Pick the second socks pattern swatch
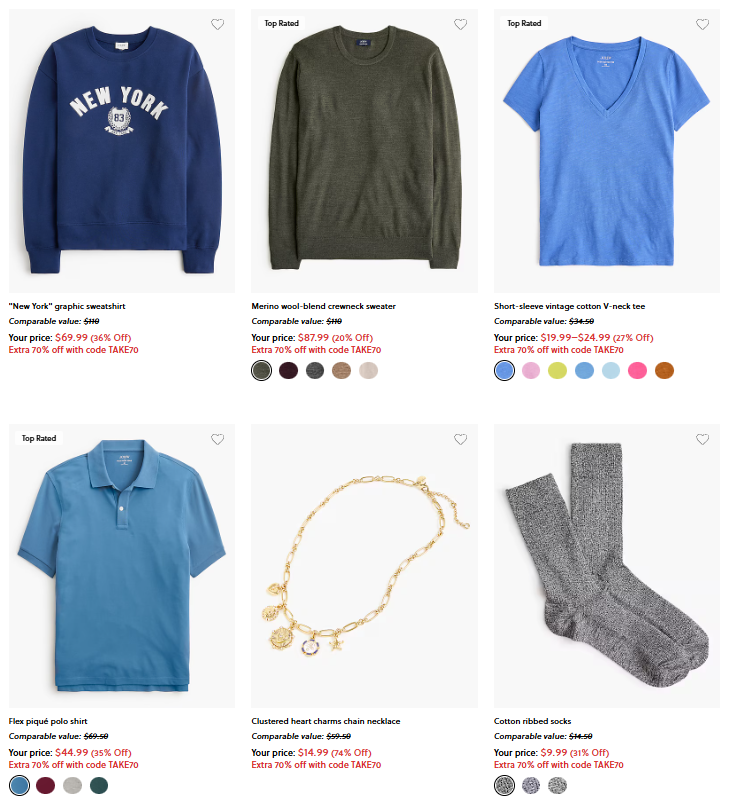Screen dimensions: 733x806 click(x=531, y=785)
